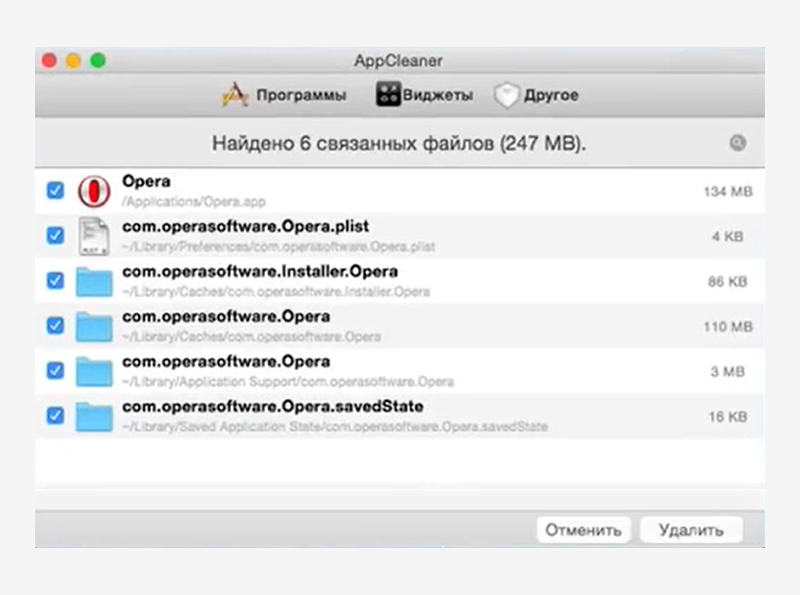The height and width of the screenshot is (595, 800).
Task: Click the Другое shield icon
Action: (506, 95)
